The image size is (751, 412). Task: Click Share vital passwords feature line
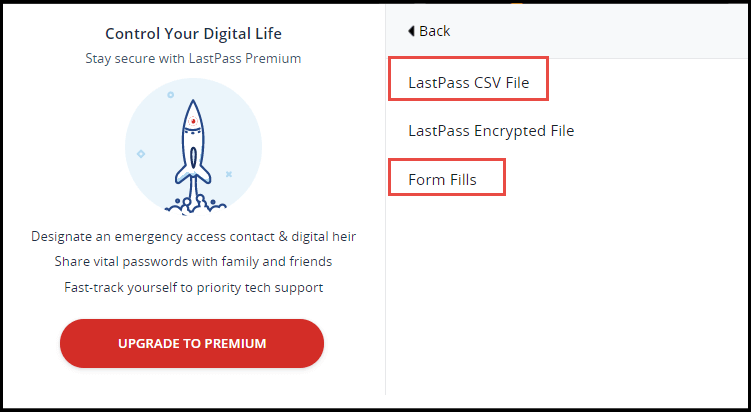pos(193,262)
